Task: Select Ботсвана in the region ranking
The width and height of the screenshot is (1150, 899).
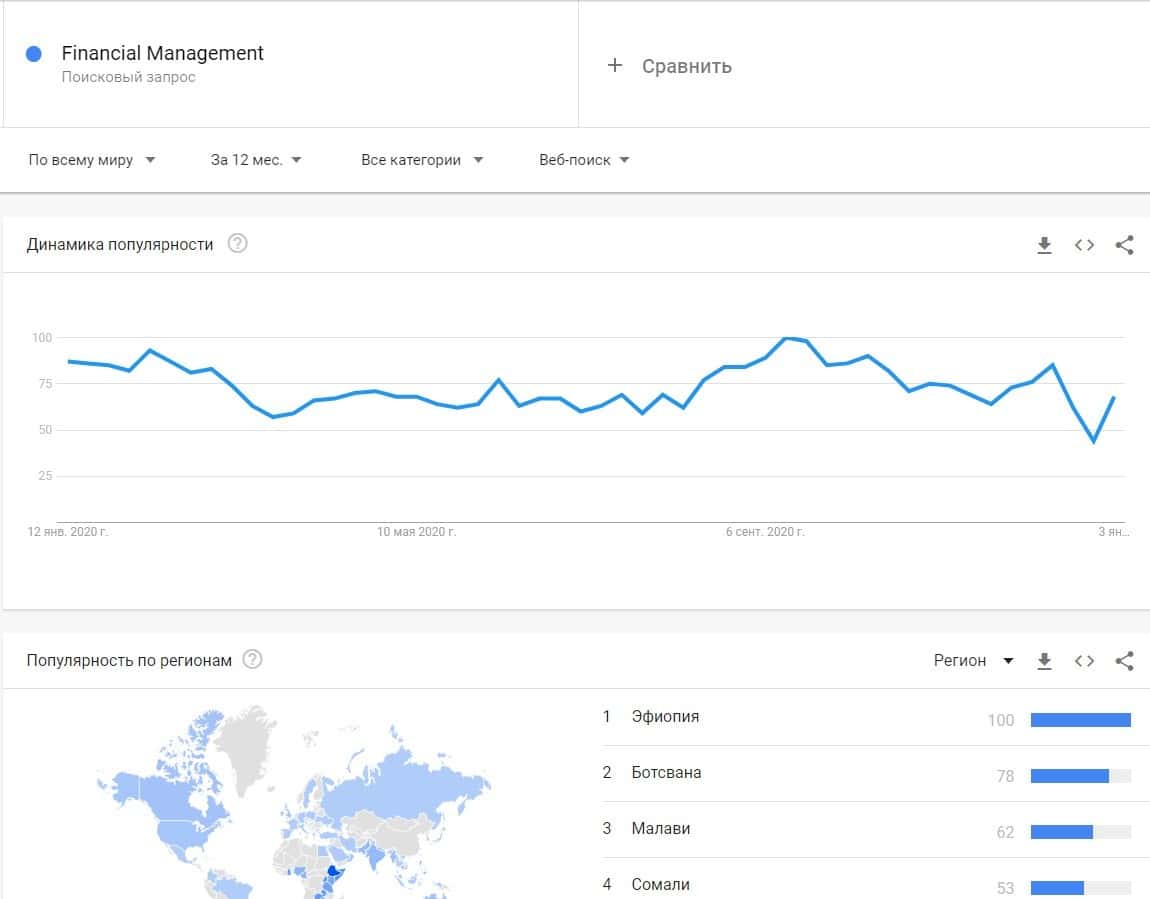Action: [x=666, y=773]
